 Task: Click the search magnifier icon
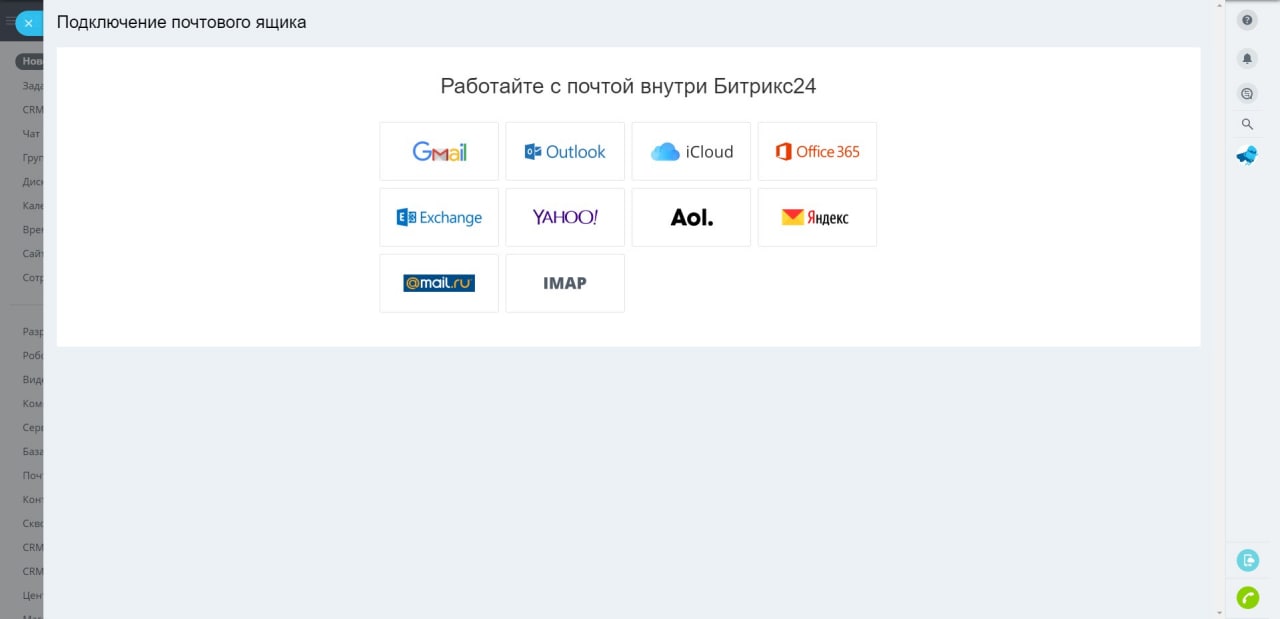1247,124
